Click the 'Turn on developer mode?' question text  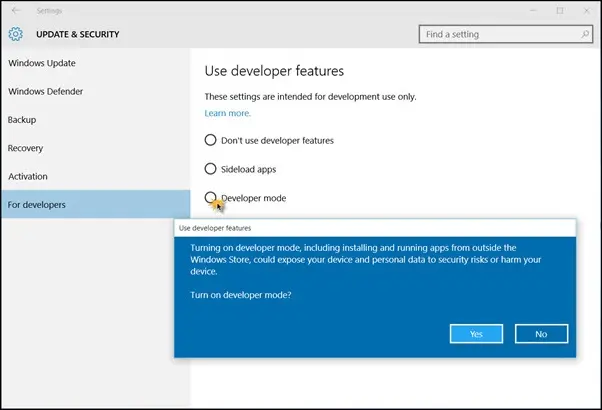(241, 295)
